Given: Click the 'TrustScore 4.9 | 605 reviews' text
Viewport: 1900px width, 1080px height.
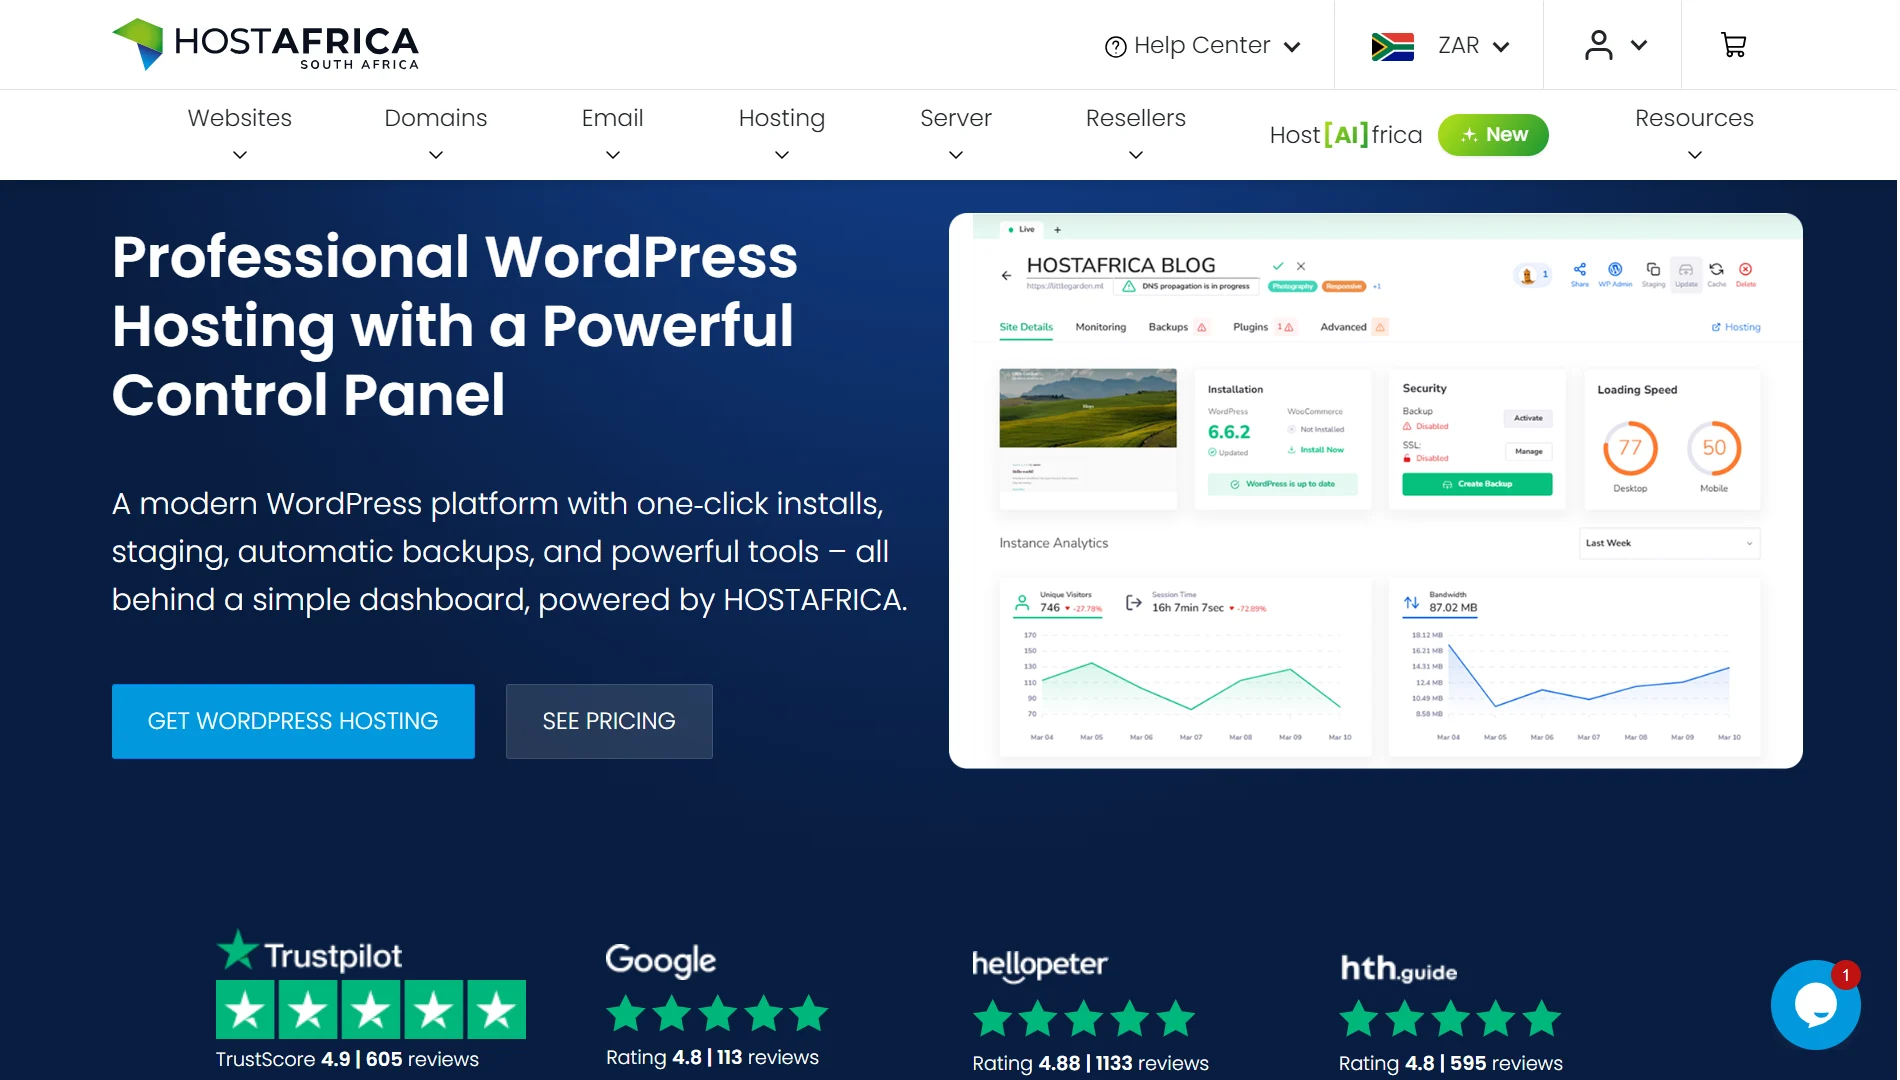Looking at the screenshot, I should (x=347, y=1059).
